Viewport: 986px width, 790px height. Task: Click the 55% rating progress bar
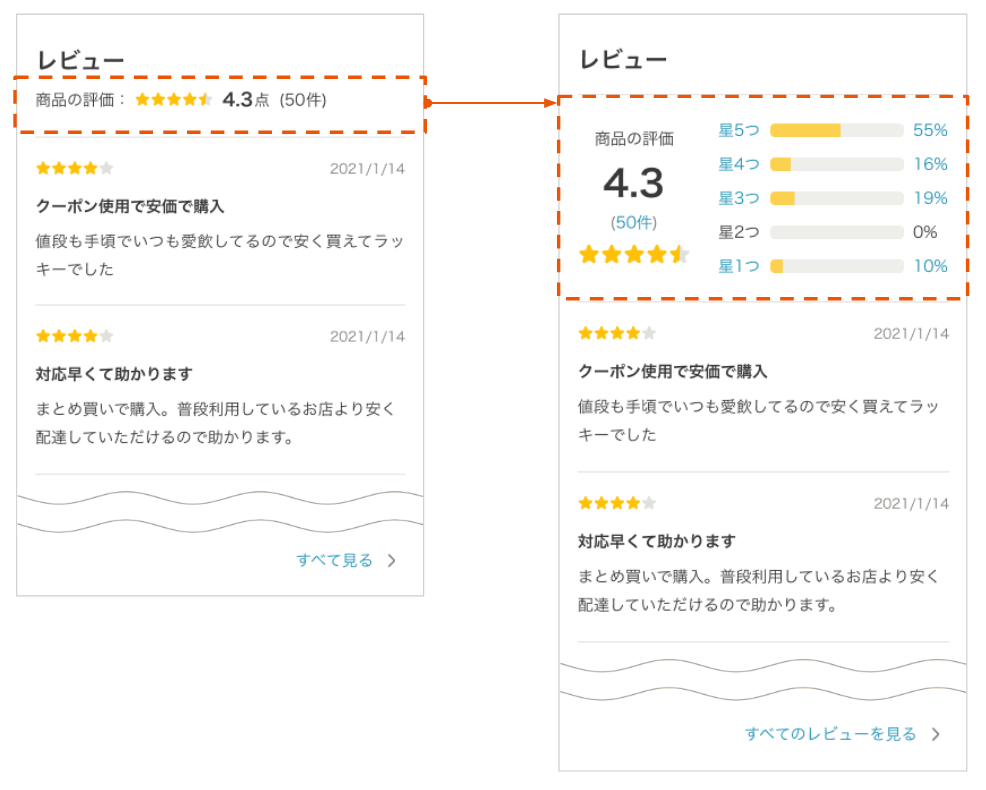coord(836,130)
